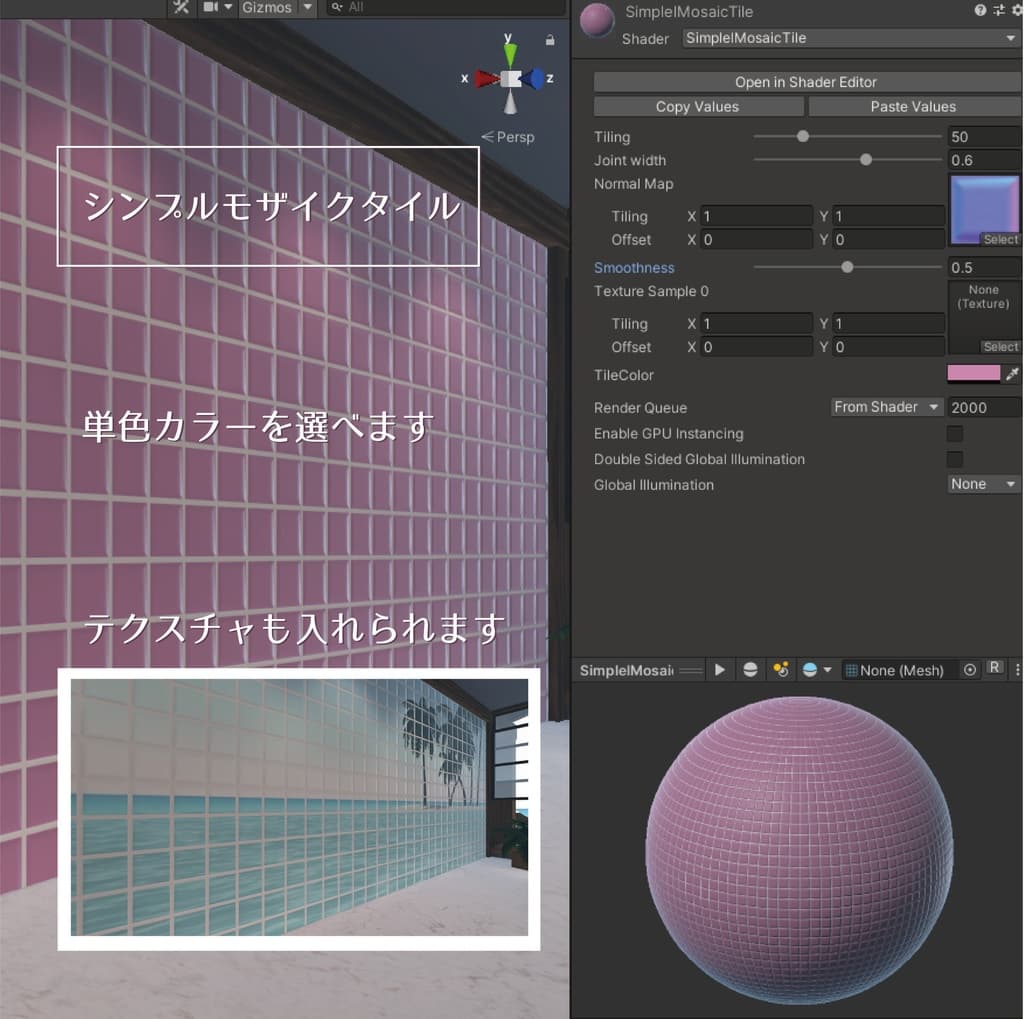Click the pink TileColor swatch
Image resolution: width=1024 pixels, height=1019 pixels.
973,374
